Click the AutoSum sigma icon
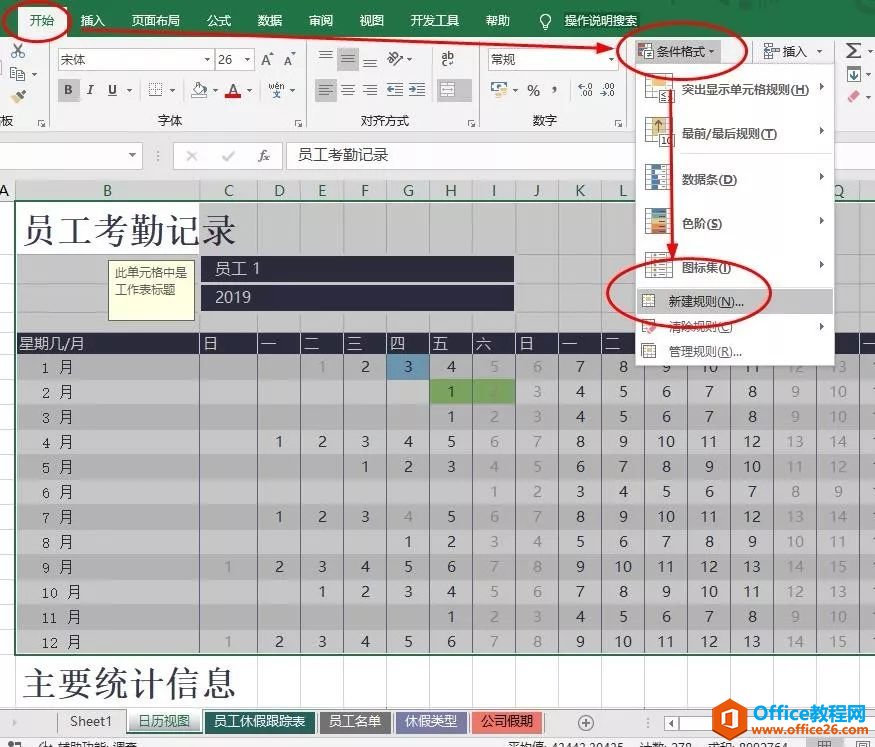Screen dimensions: 875x747 coord(853,51)
